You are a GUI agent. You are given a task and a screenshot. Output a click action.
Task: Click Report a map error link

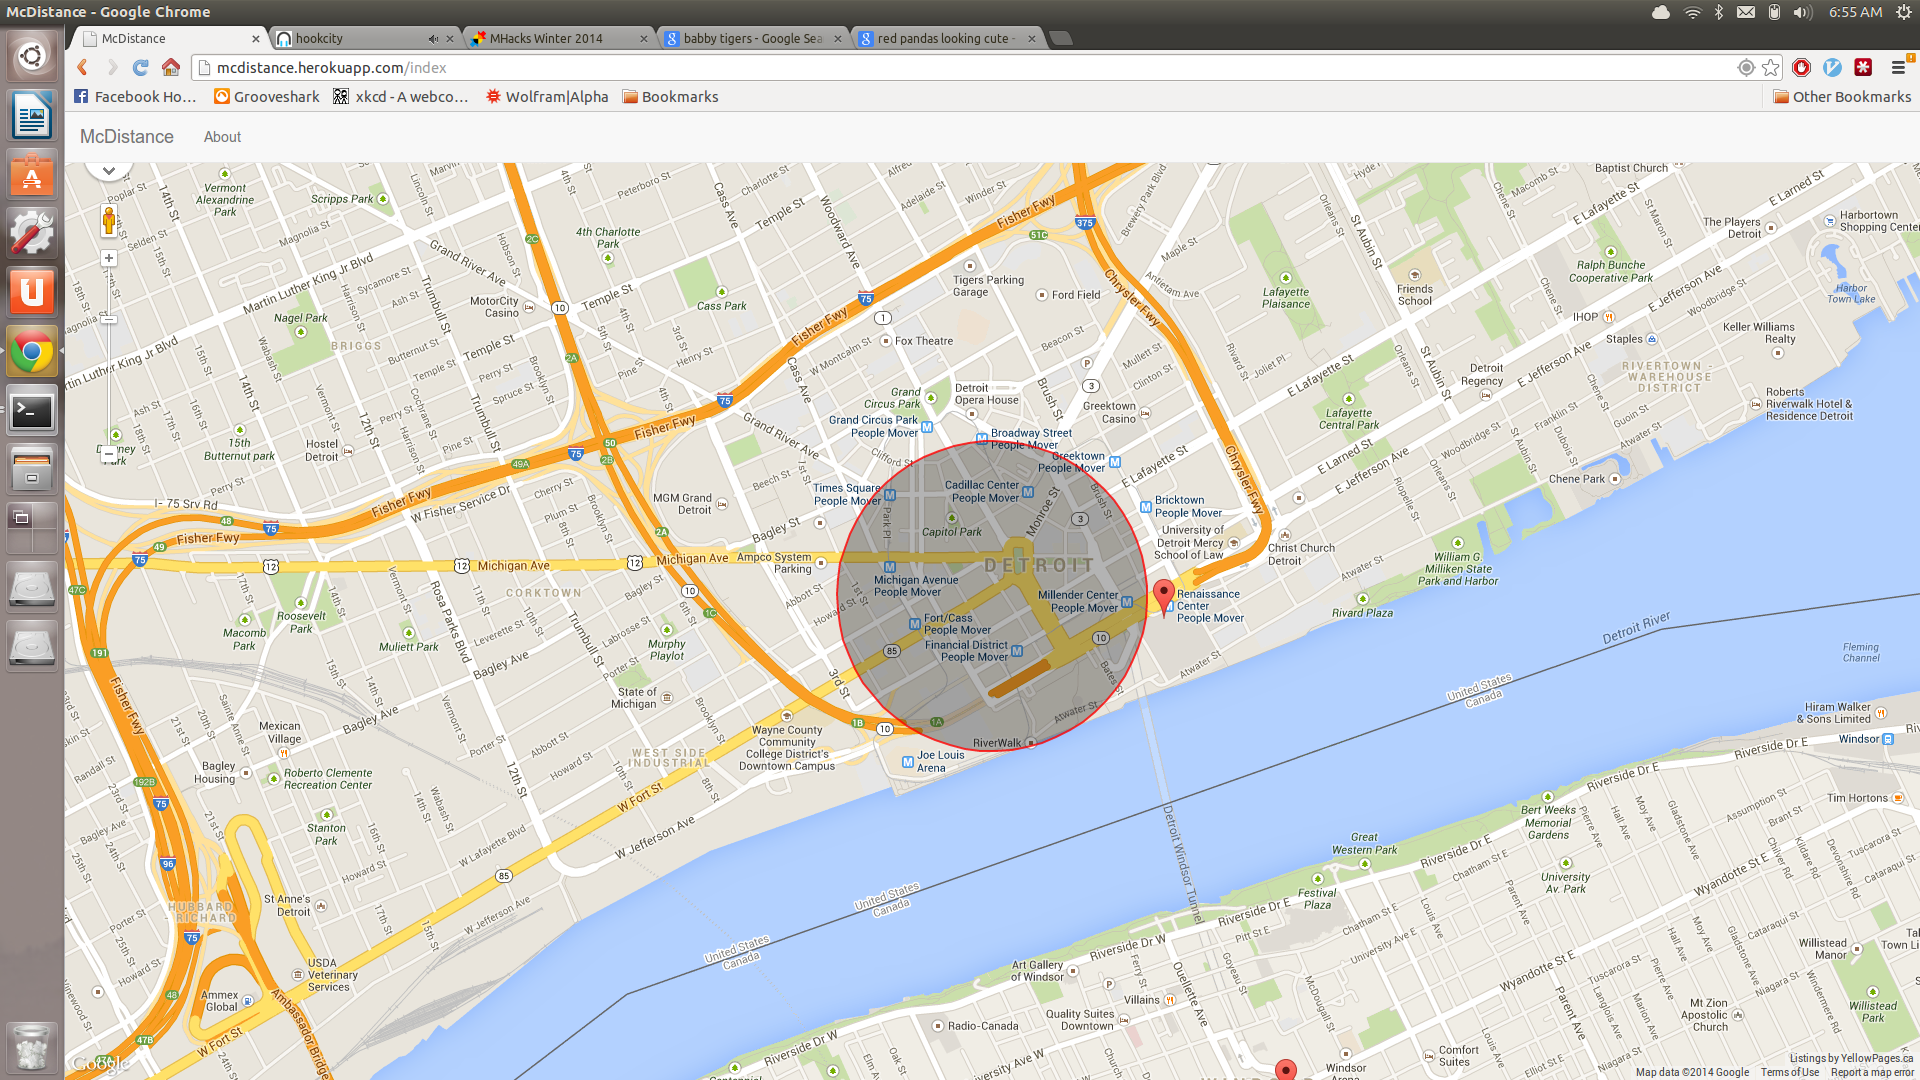pos(1872,1072)
